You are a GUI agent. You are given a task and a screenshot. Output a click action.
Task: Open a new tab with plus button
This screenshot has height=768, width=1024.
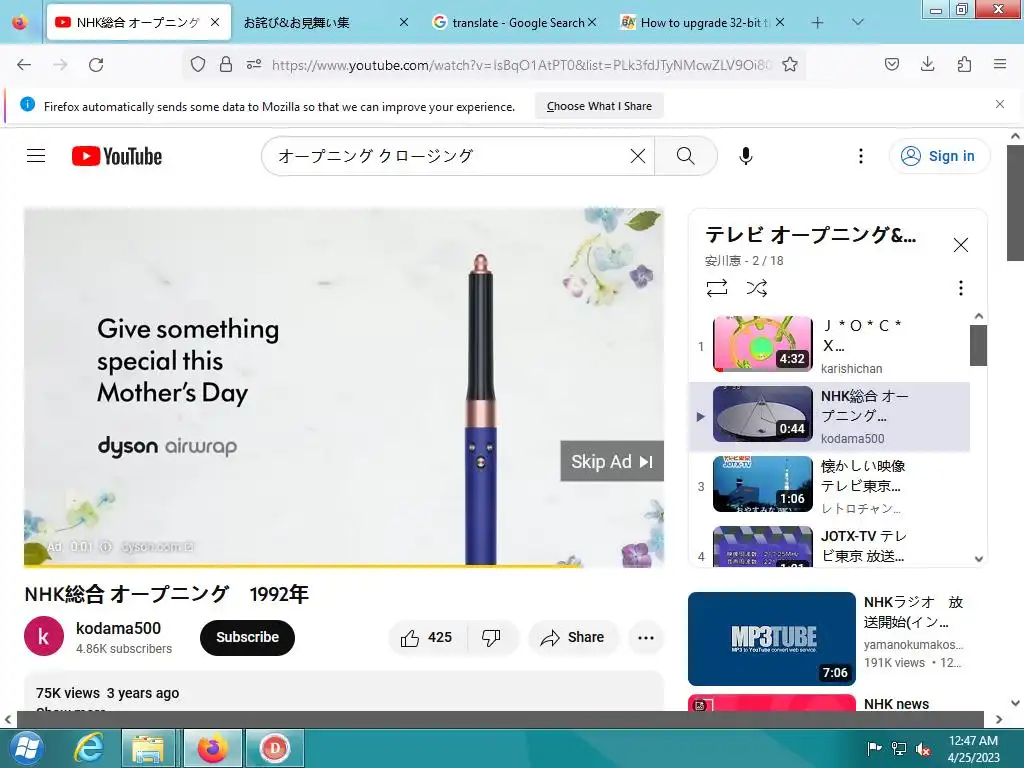click(x=817, y=22)
